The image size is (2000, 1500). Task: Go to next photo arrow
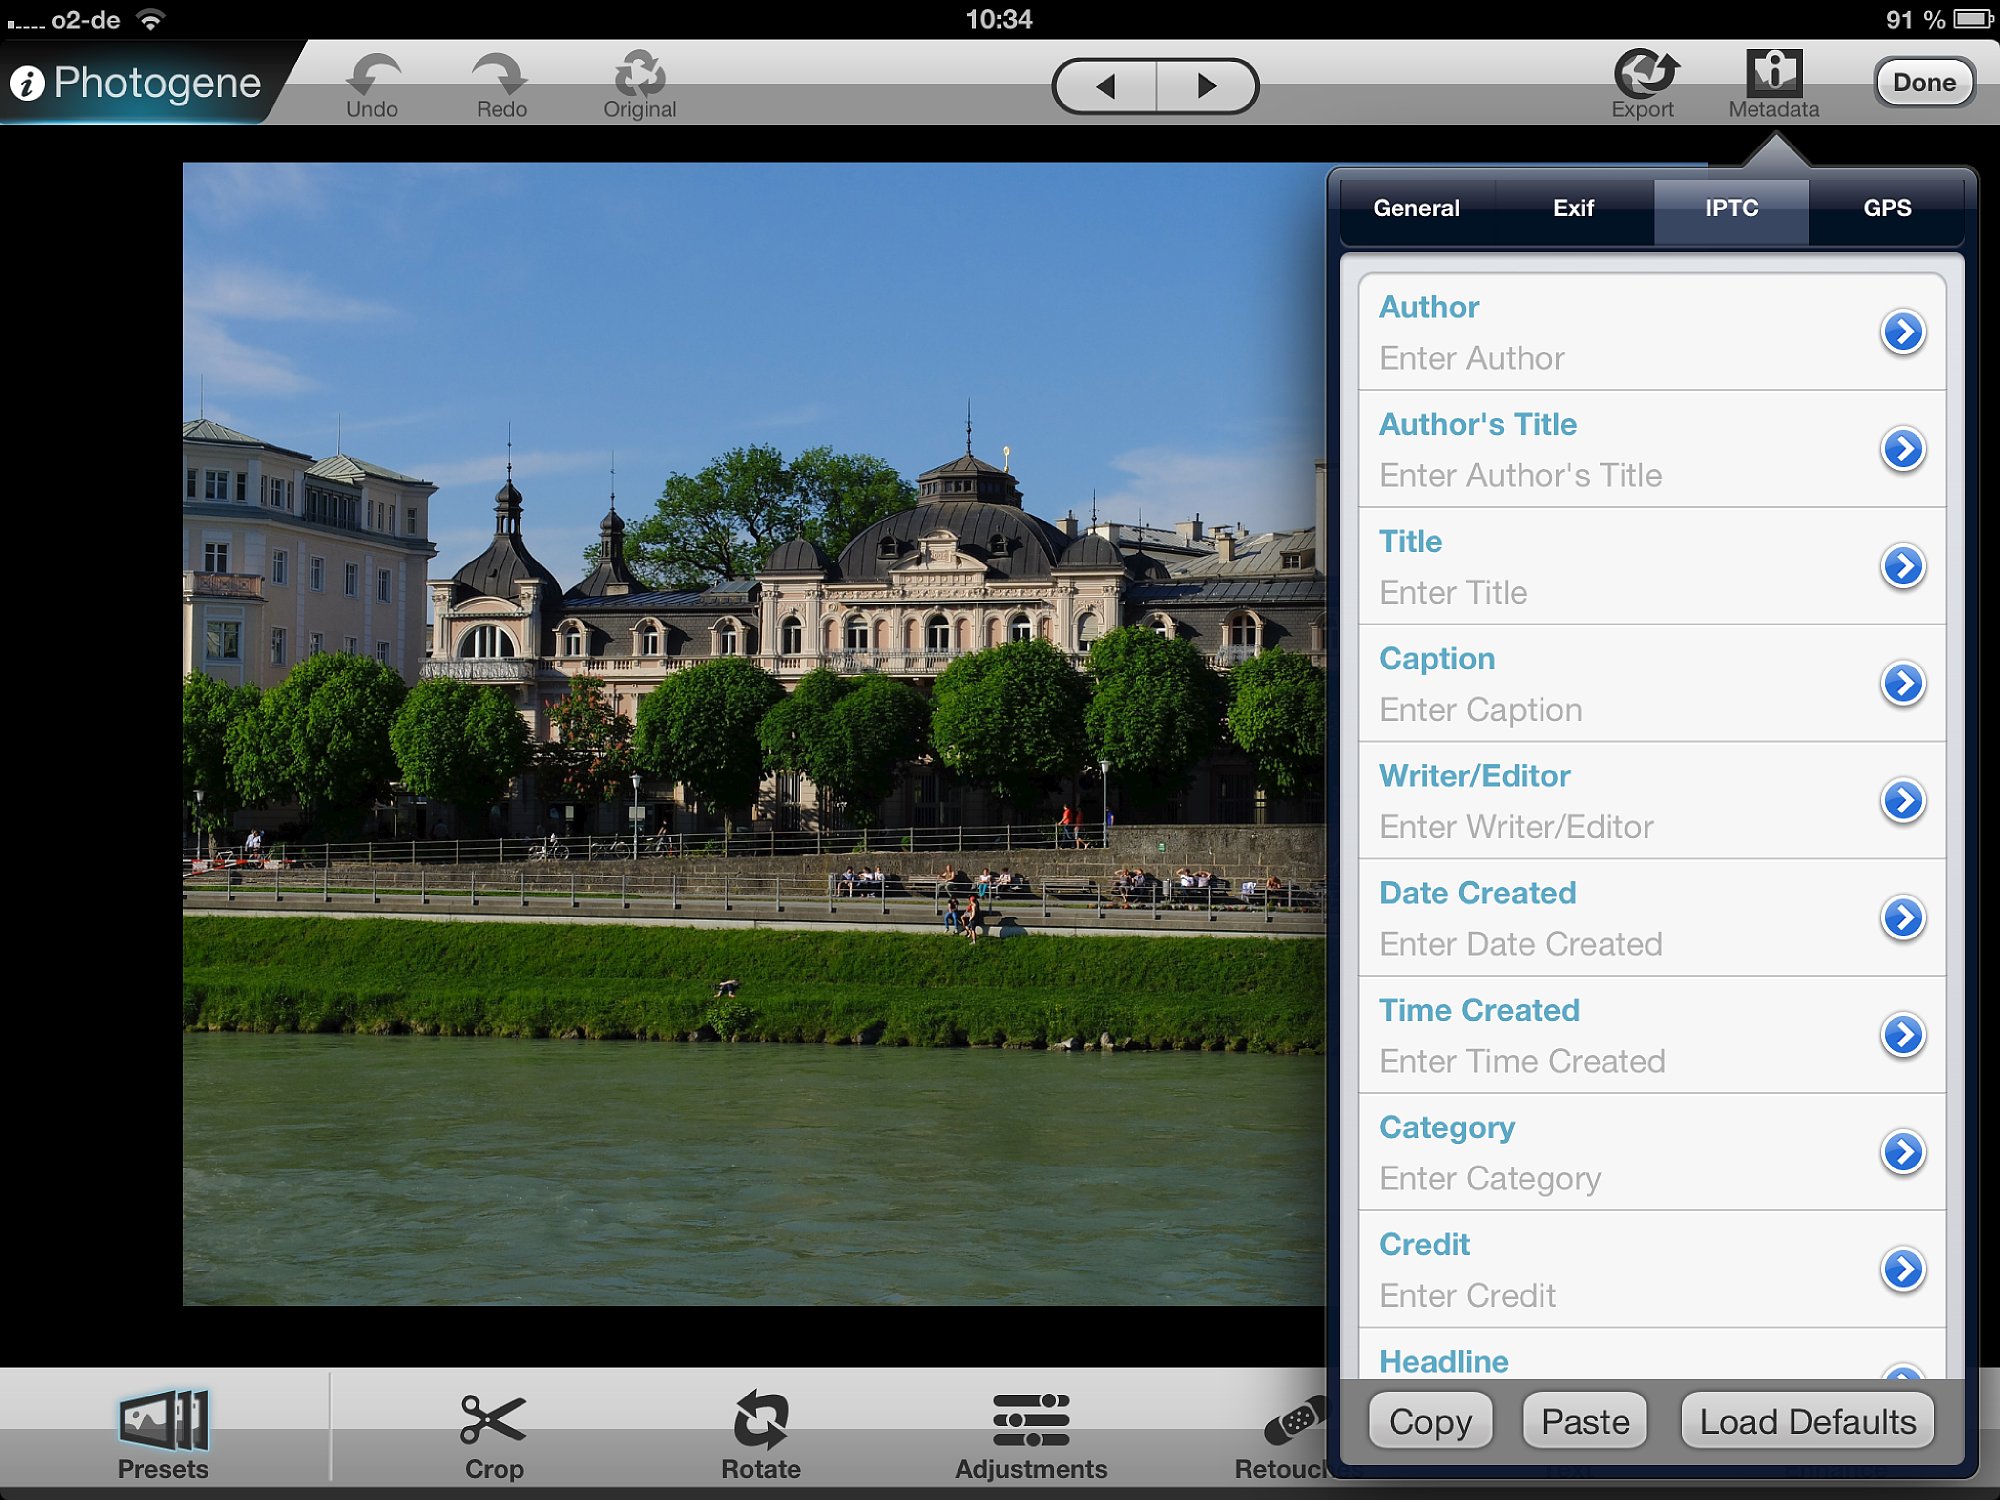(1206, 86)
